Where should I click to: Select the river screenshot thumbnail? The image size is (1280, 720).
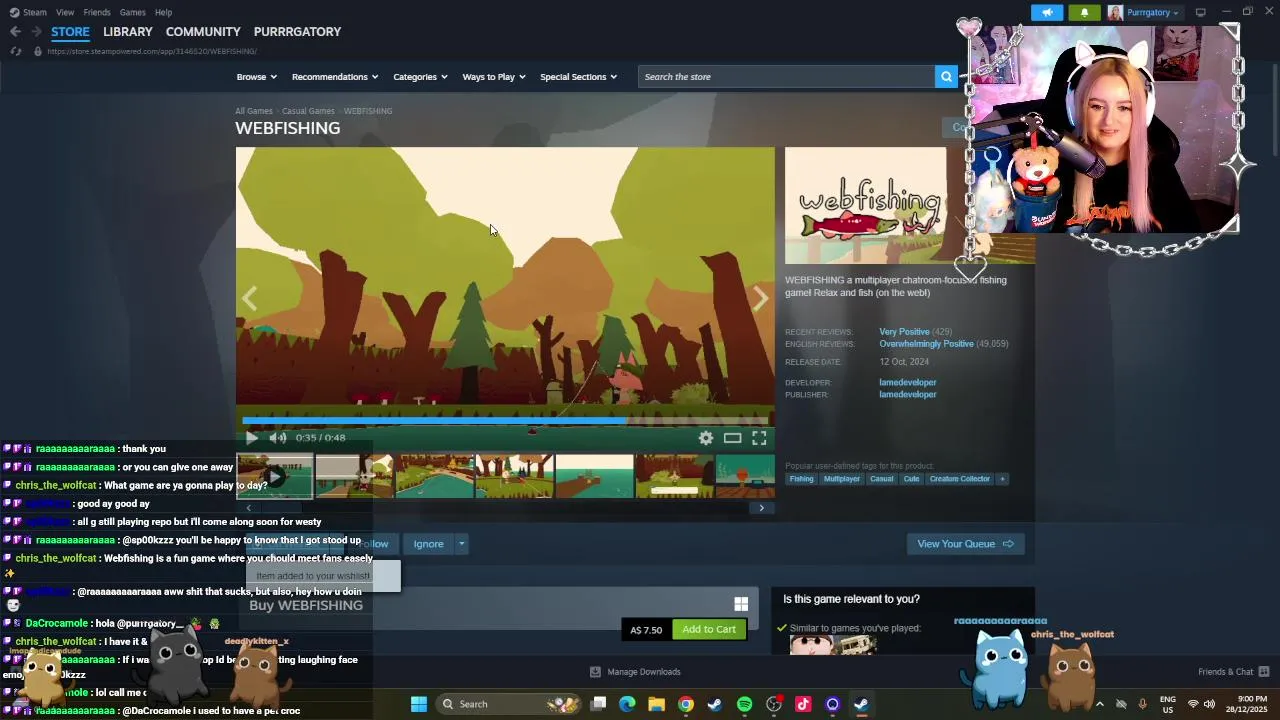point(435,476)
